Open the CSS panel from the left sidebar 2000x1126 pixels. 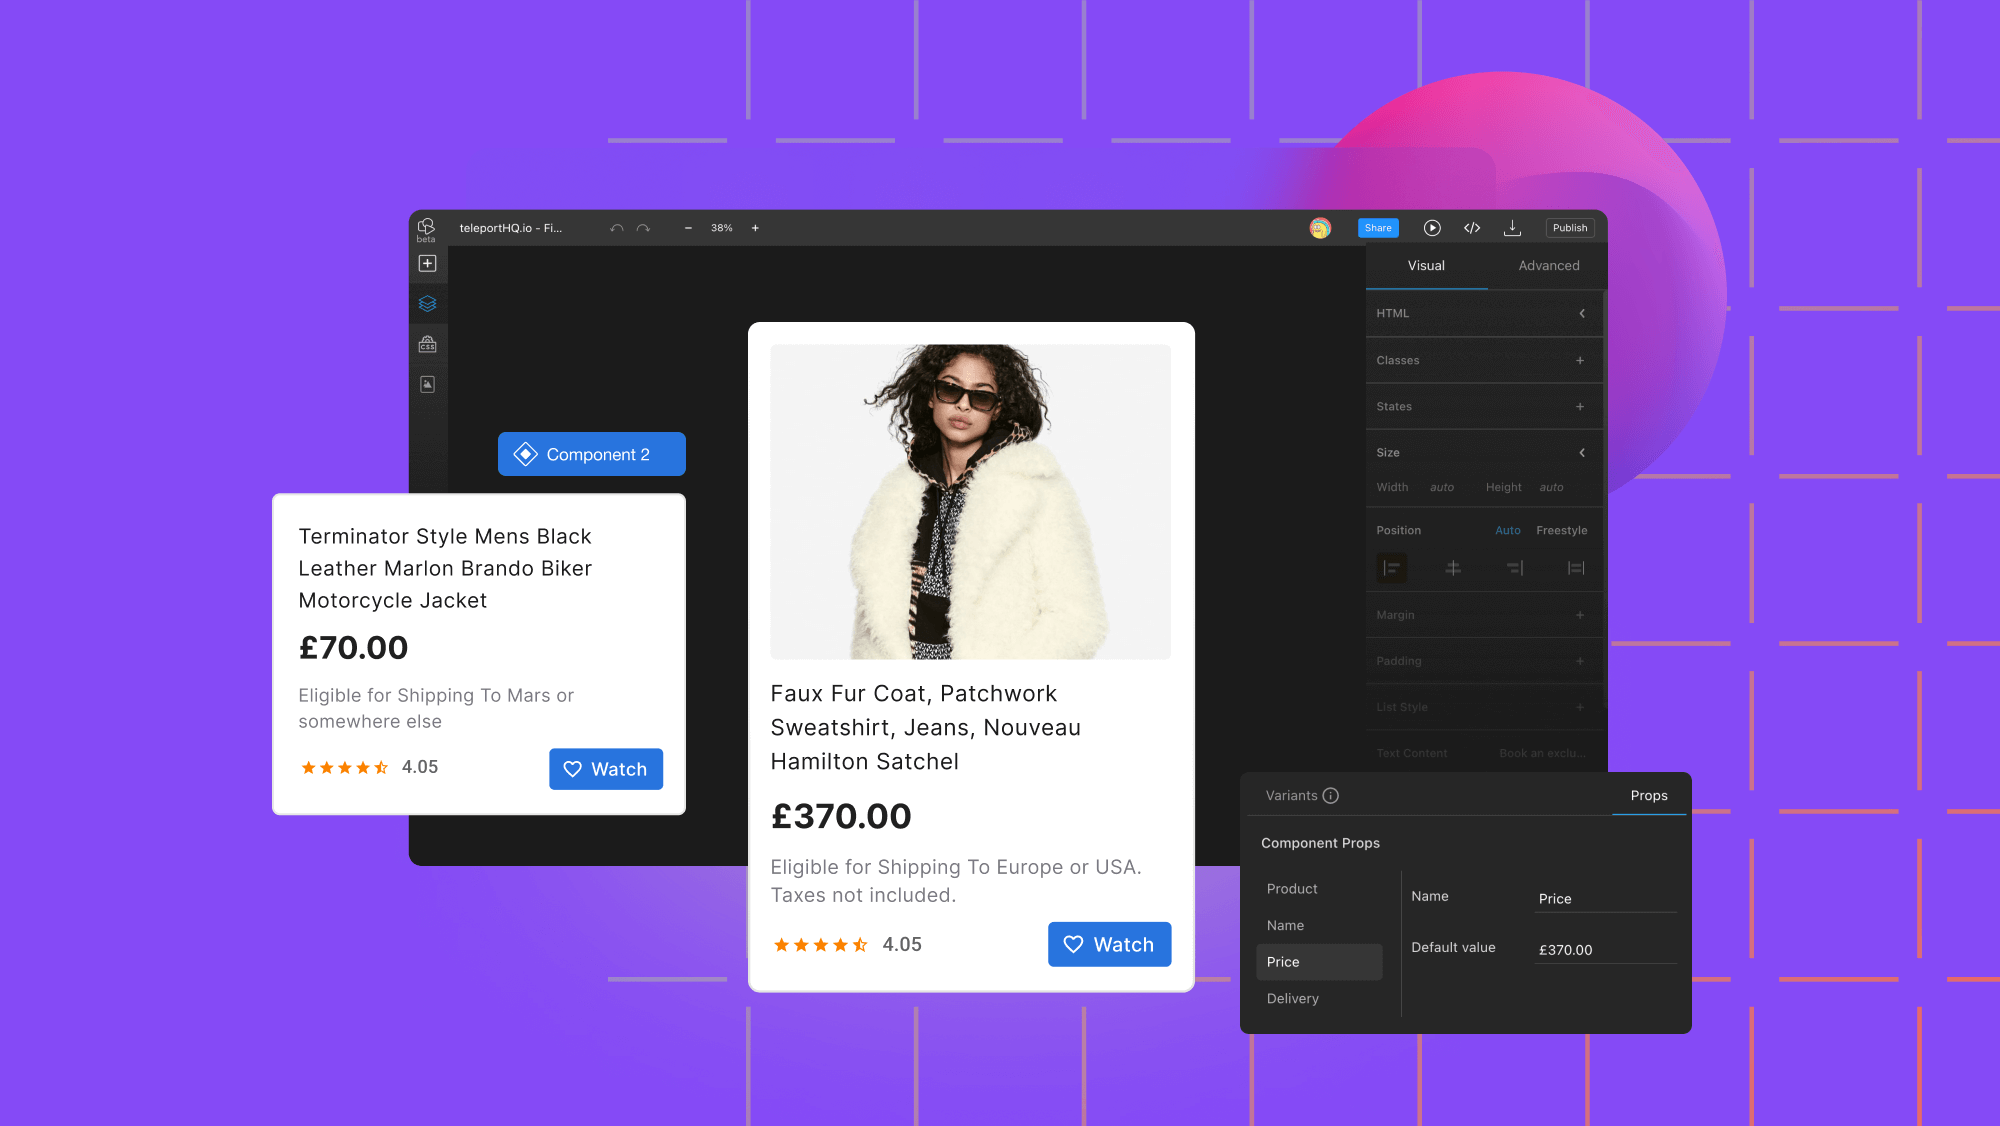pos(428,344)
